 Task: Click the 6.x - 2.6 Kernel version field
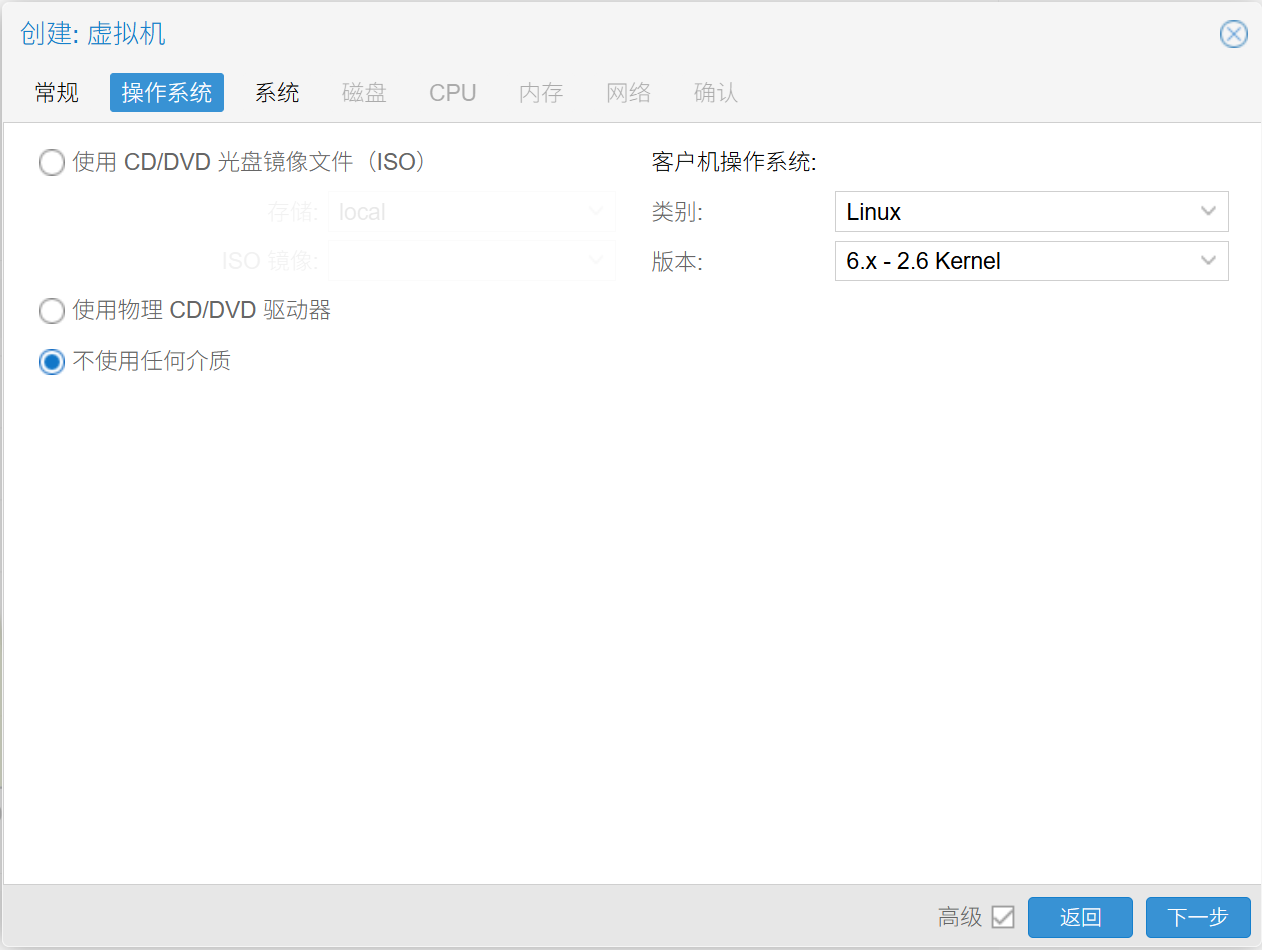point(1010,261)
